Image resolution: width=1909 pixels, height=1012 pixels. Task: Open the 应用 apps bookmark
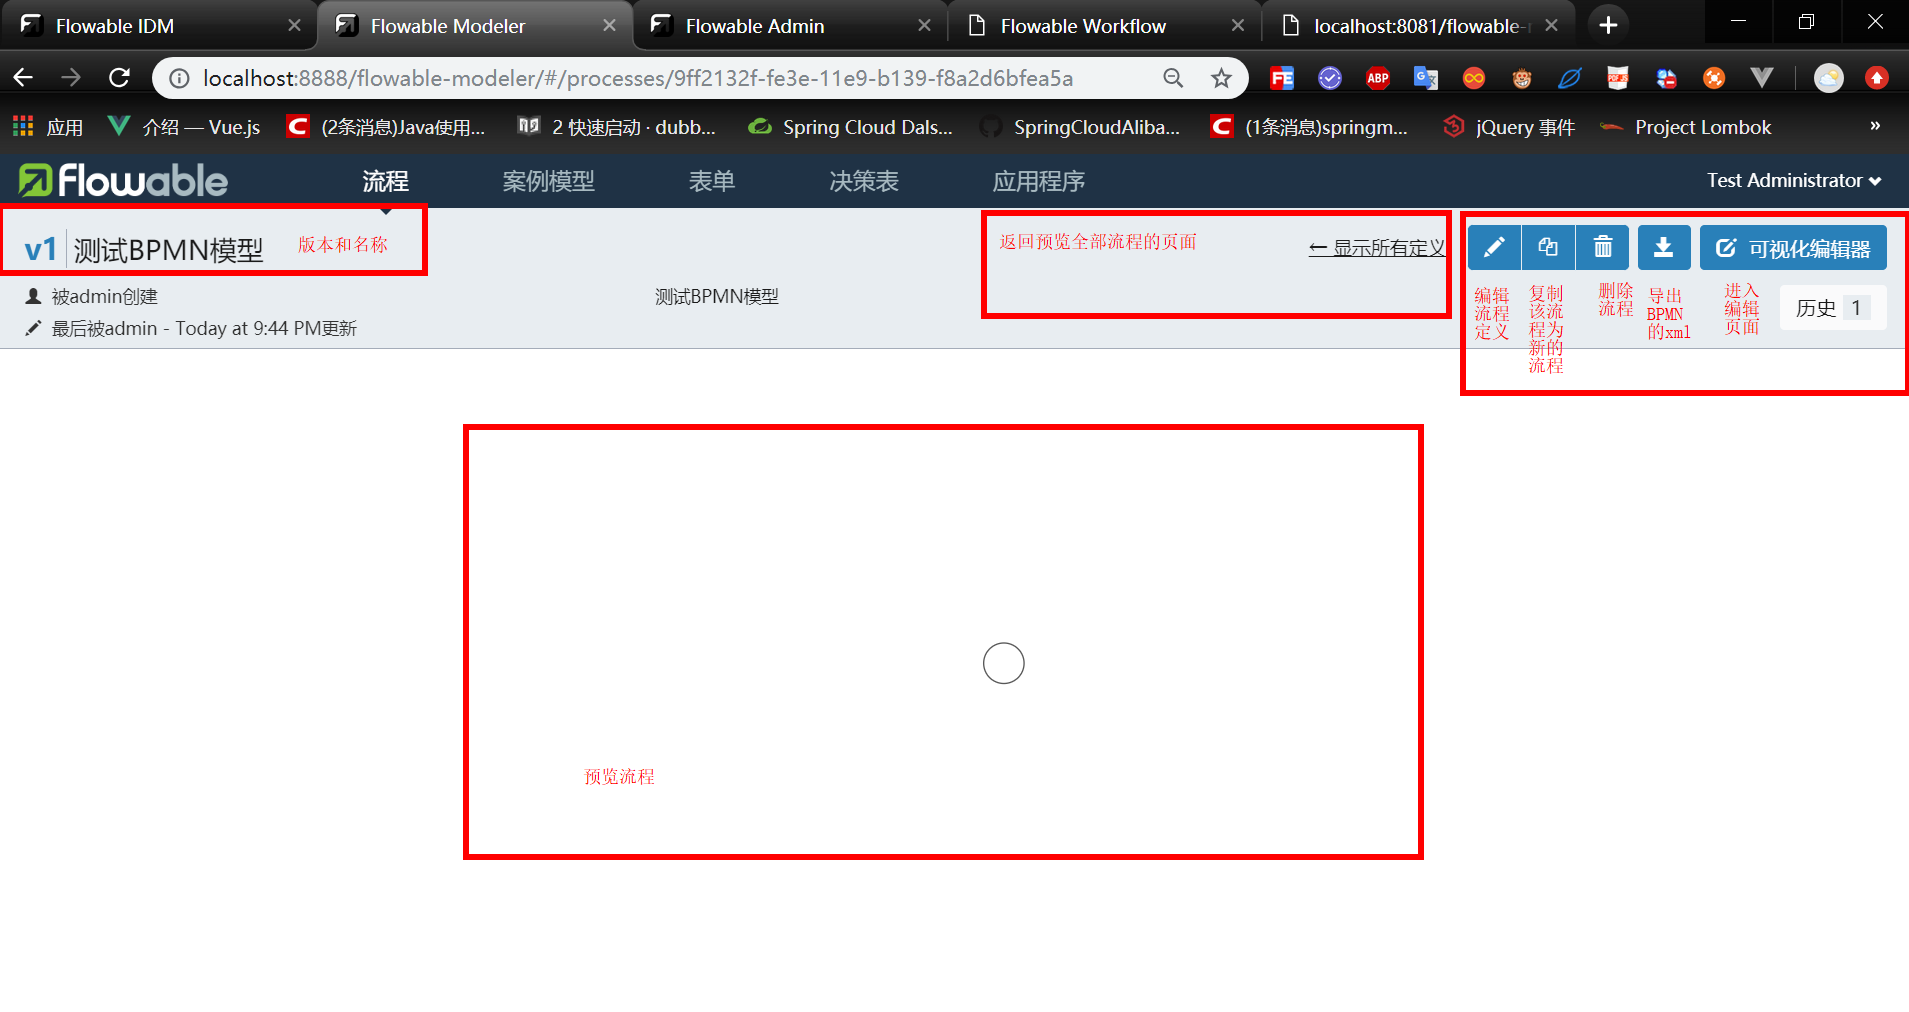coord(48,127)
